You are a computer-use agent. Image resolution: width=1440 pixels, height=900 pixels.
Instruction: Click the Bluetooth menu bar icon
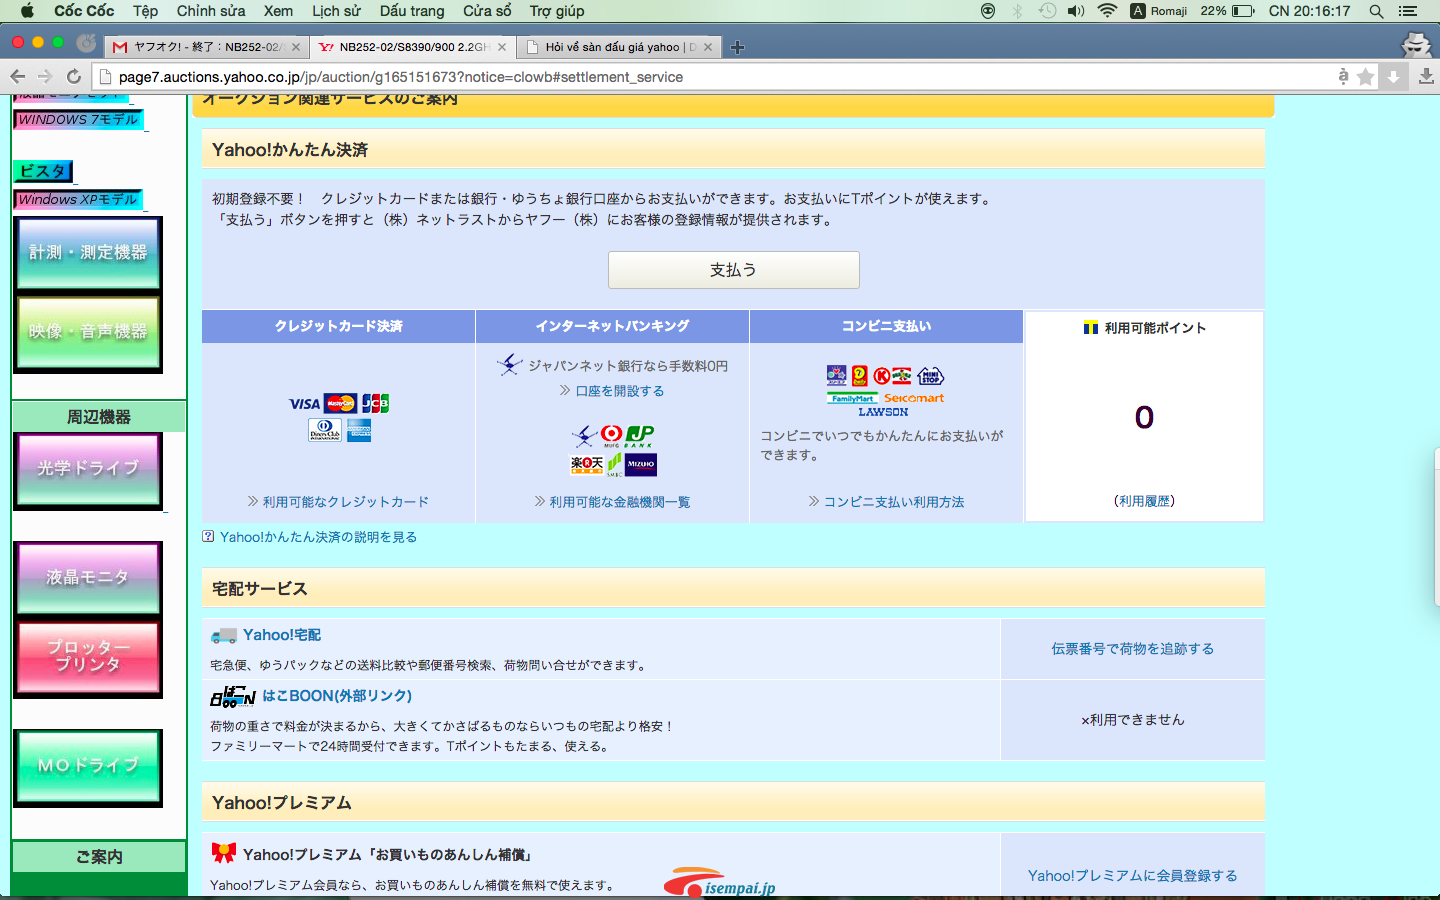pyautogui.click(x=1017, y=11)
